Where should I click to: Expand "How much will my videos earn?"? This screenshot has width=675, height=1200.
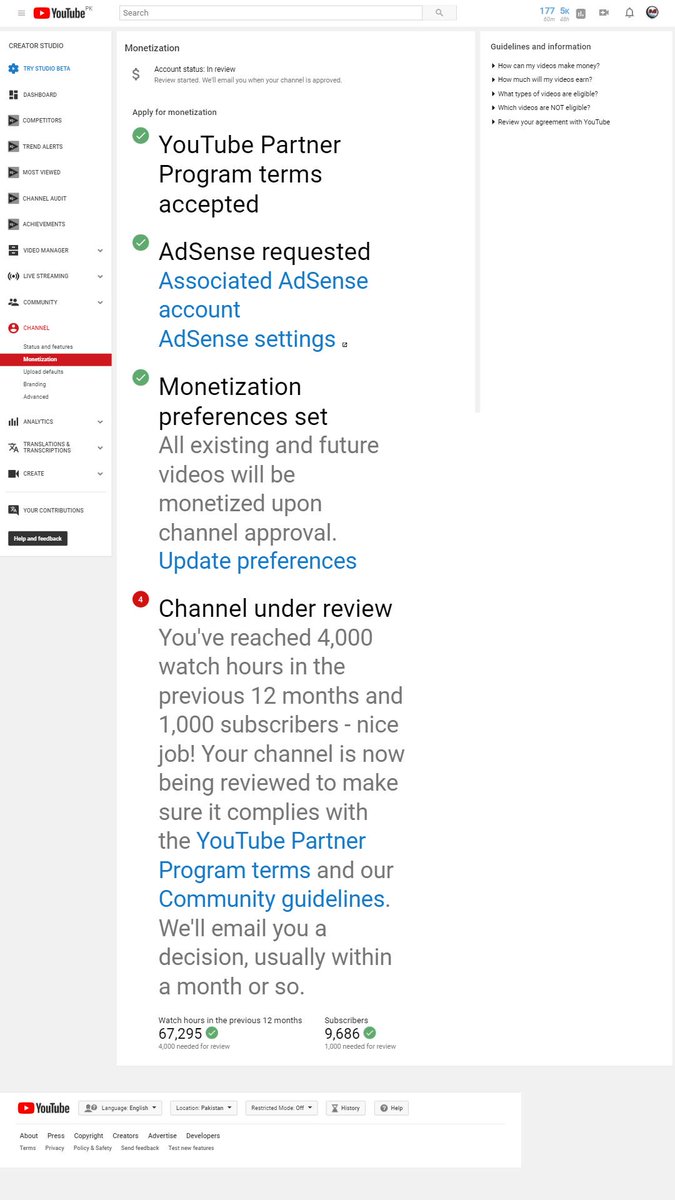click(541, 79)
